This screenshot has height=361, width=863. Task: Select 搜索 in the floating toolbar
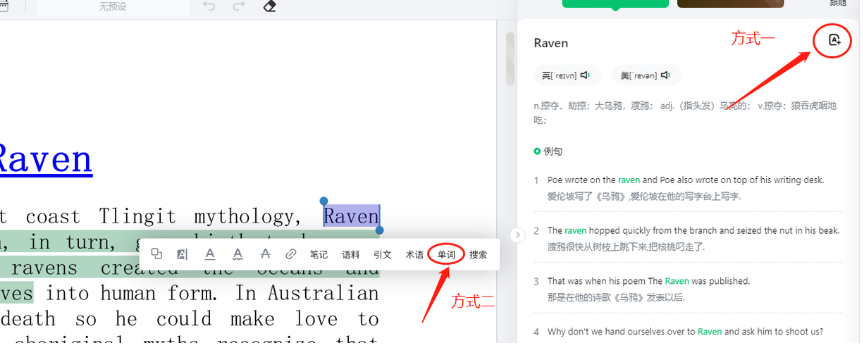click(478, 255)
